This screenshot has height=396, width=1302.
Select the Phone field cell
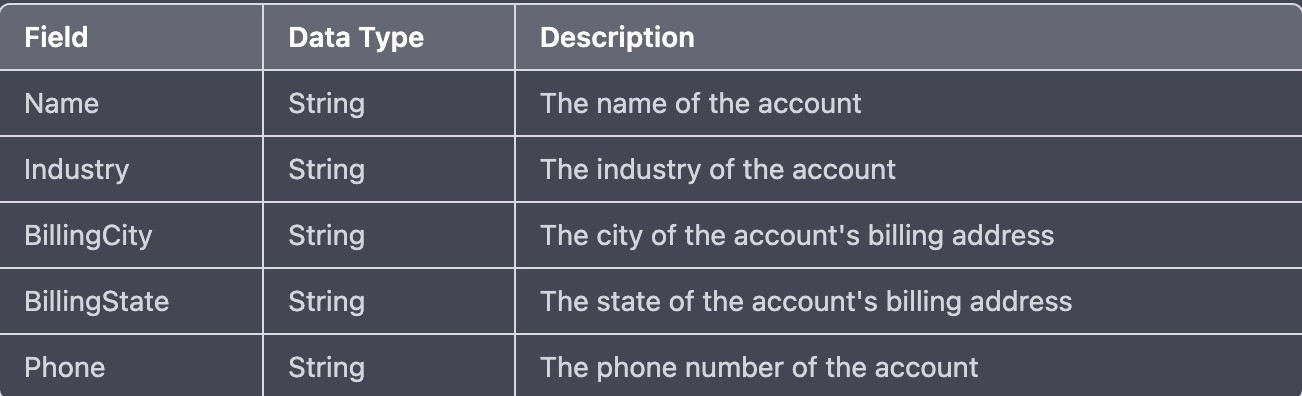point(132,366)
